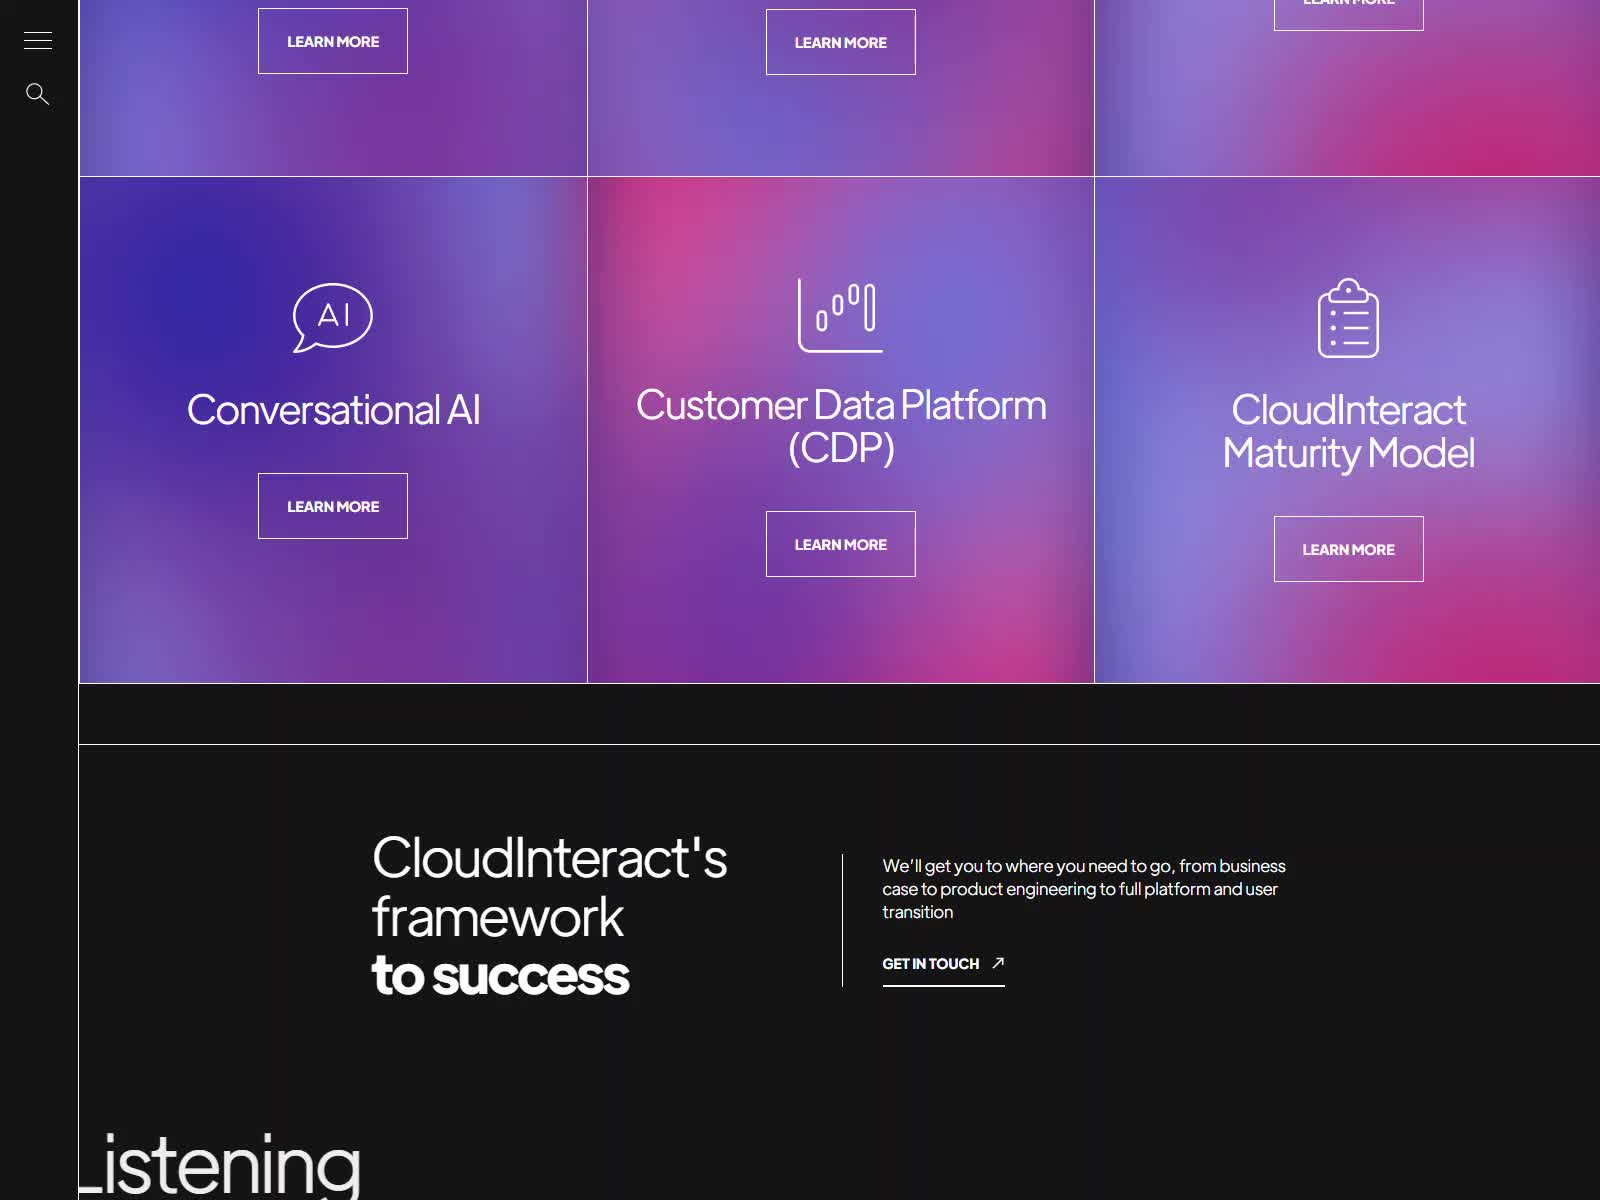Click Learn More in the card above Customer Data Platform

(840, 42)
